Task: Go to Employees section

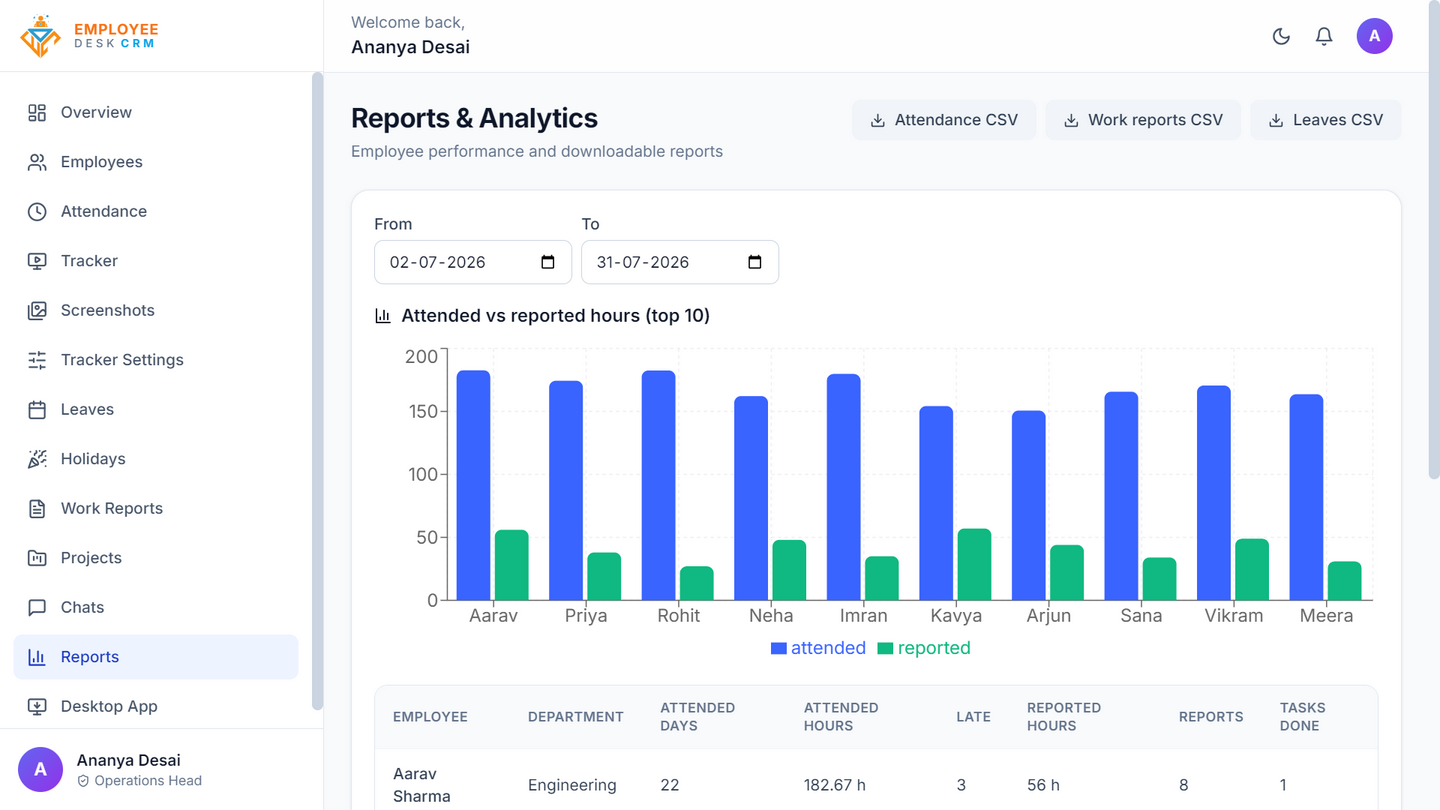Action: tap(156, 162)
